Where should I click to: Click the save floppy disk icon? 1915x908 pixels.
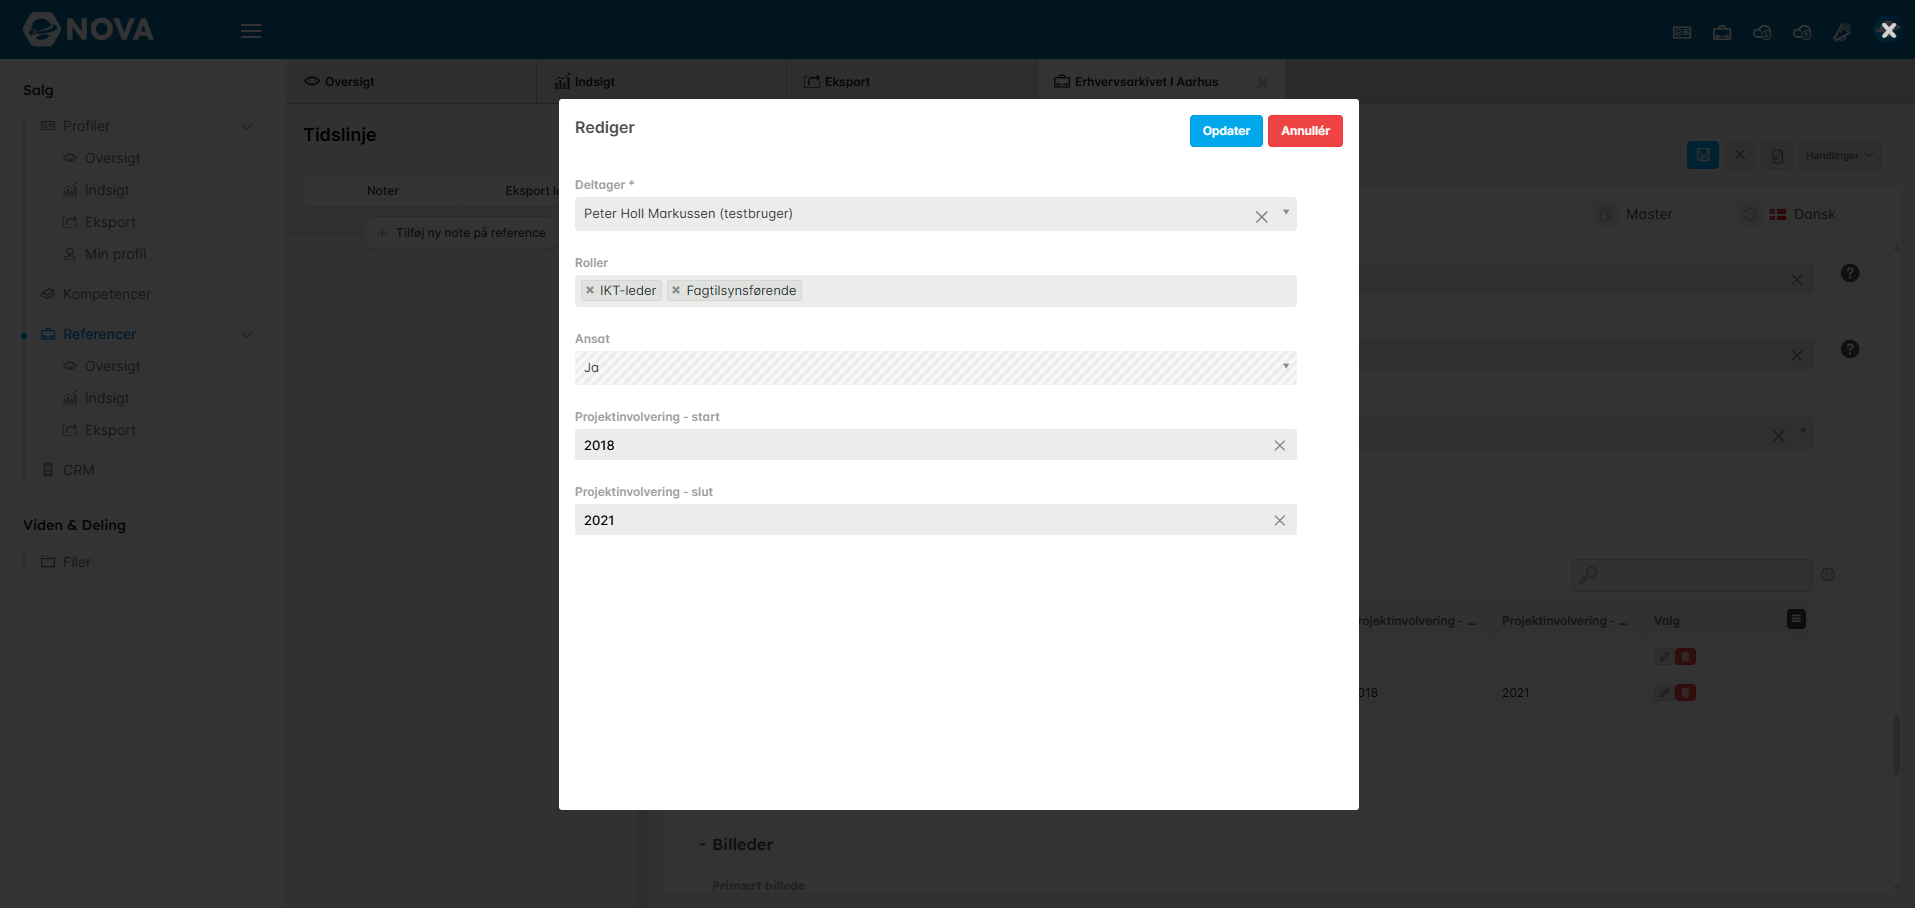pyautogui.click(x=1703, y=155)
